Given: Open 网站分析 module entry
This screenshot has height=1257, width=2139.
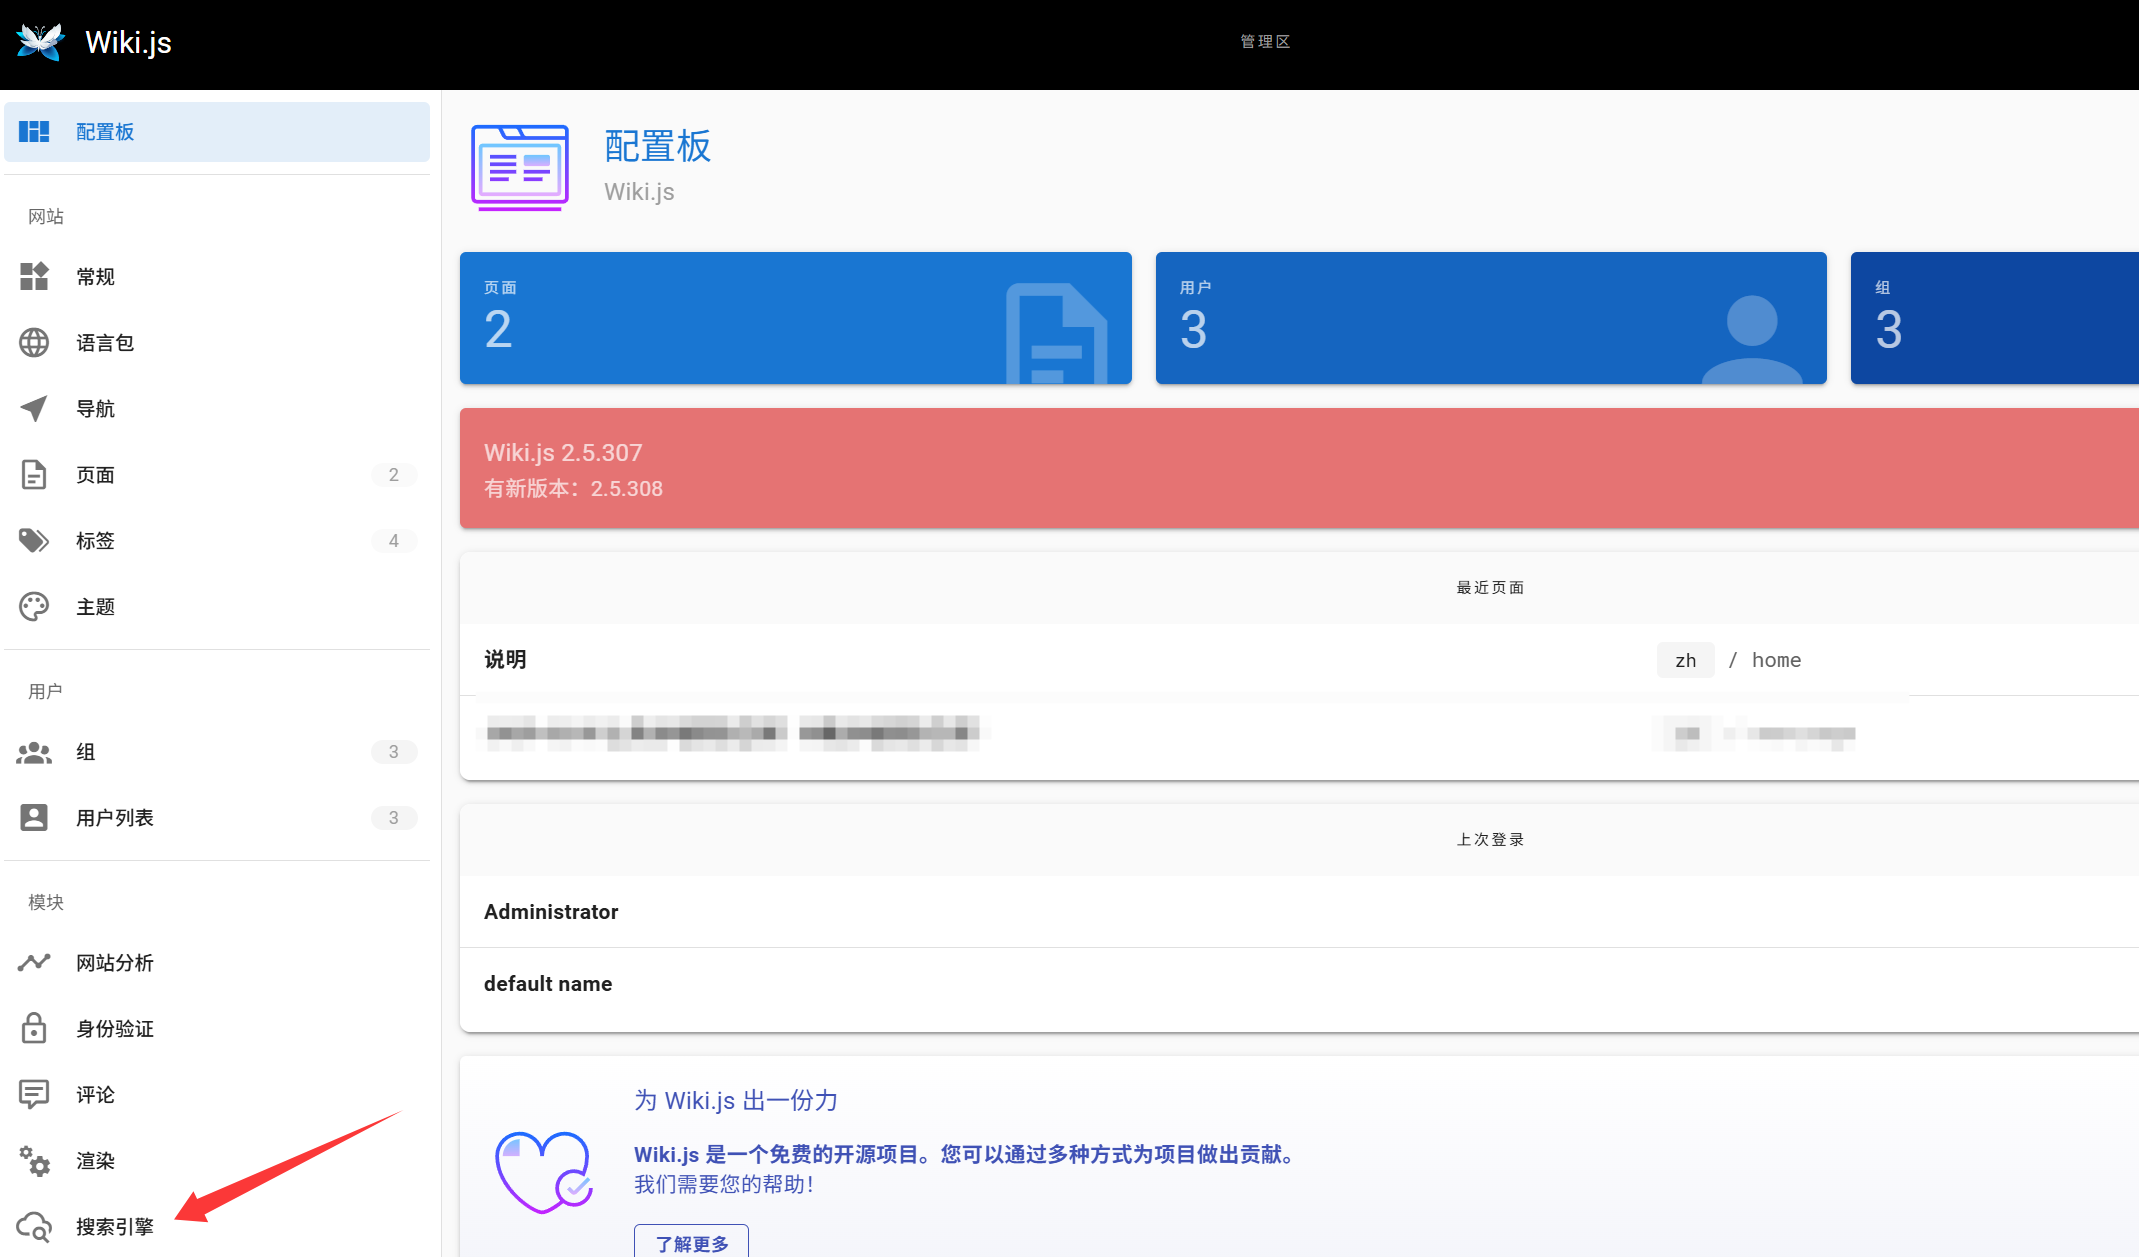Looking at the screenshot, I should click(217, 963).
